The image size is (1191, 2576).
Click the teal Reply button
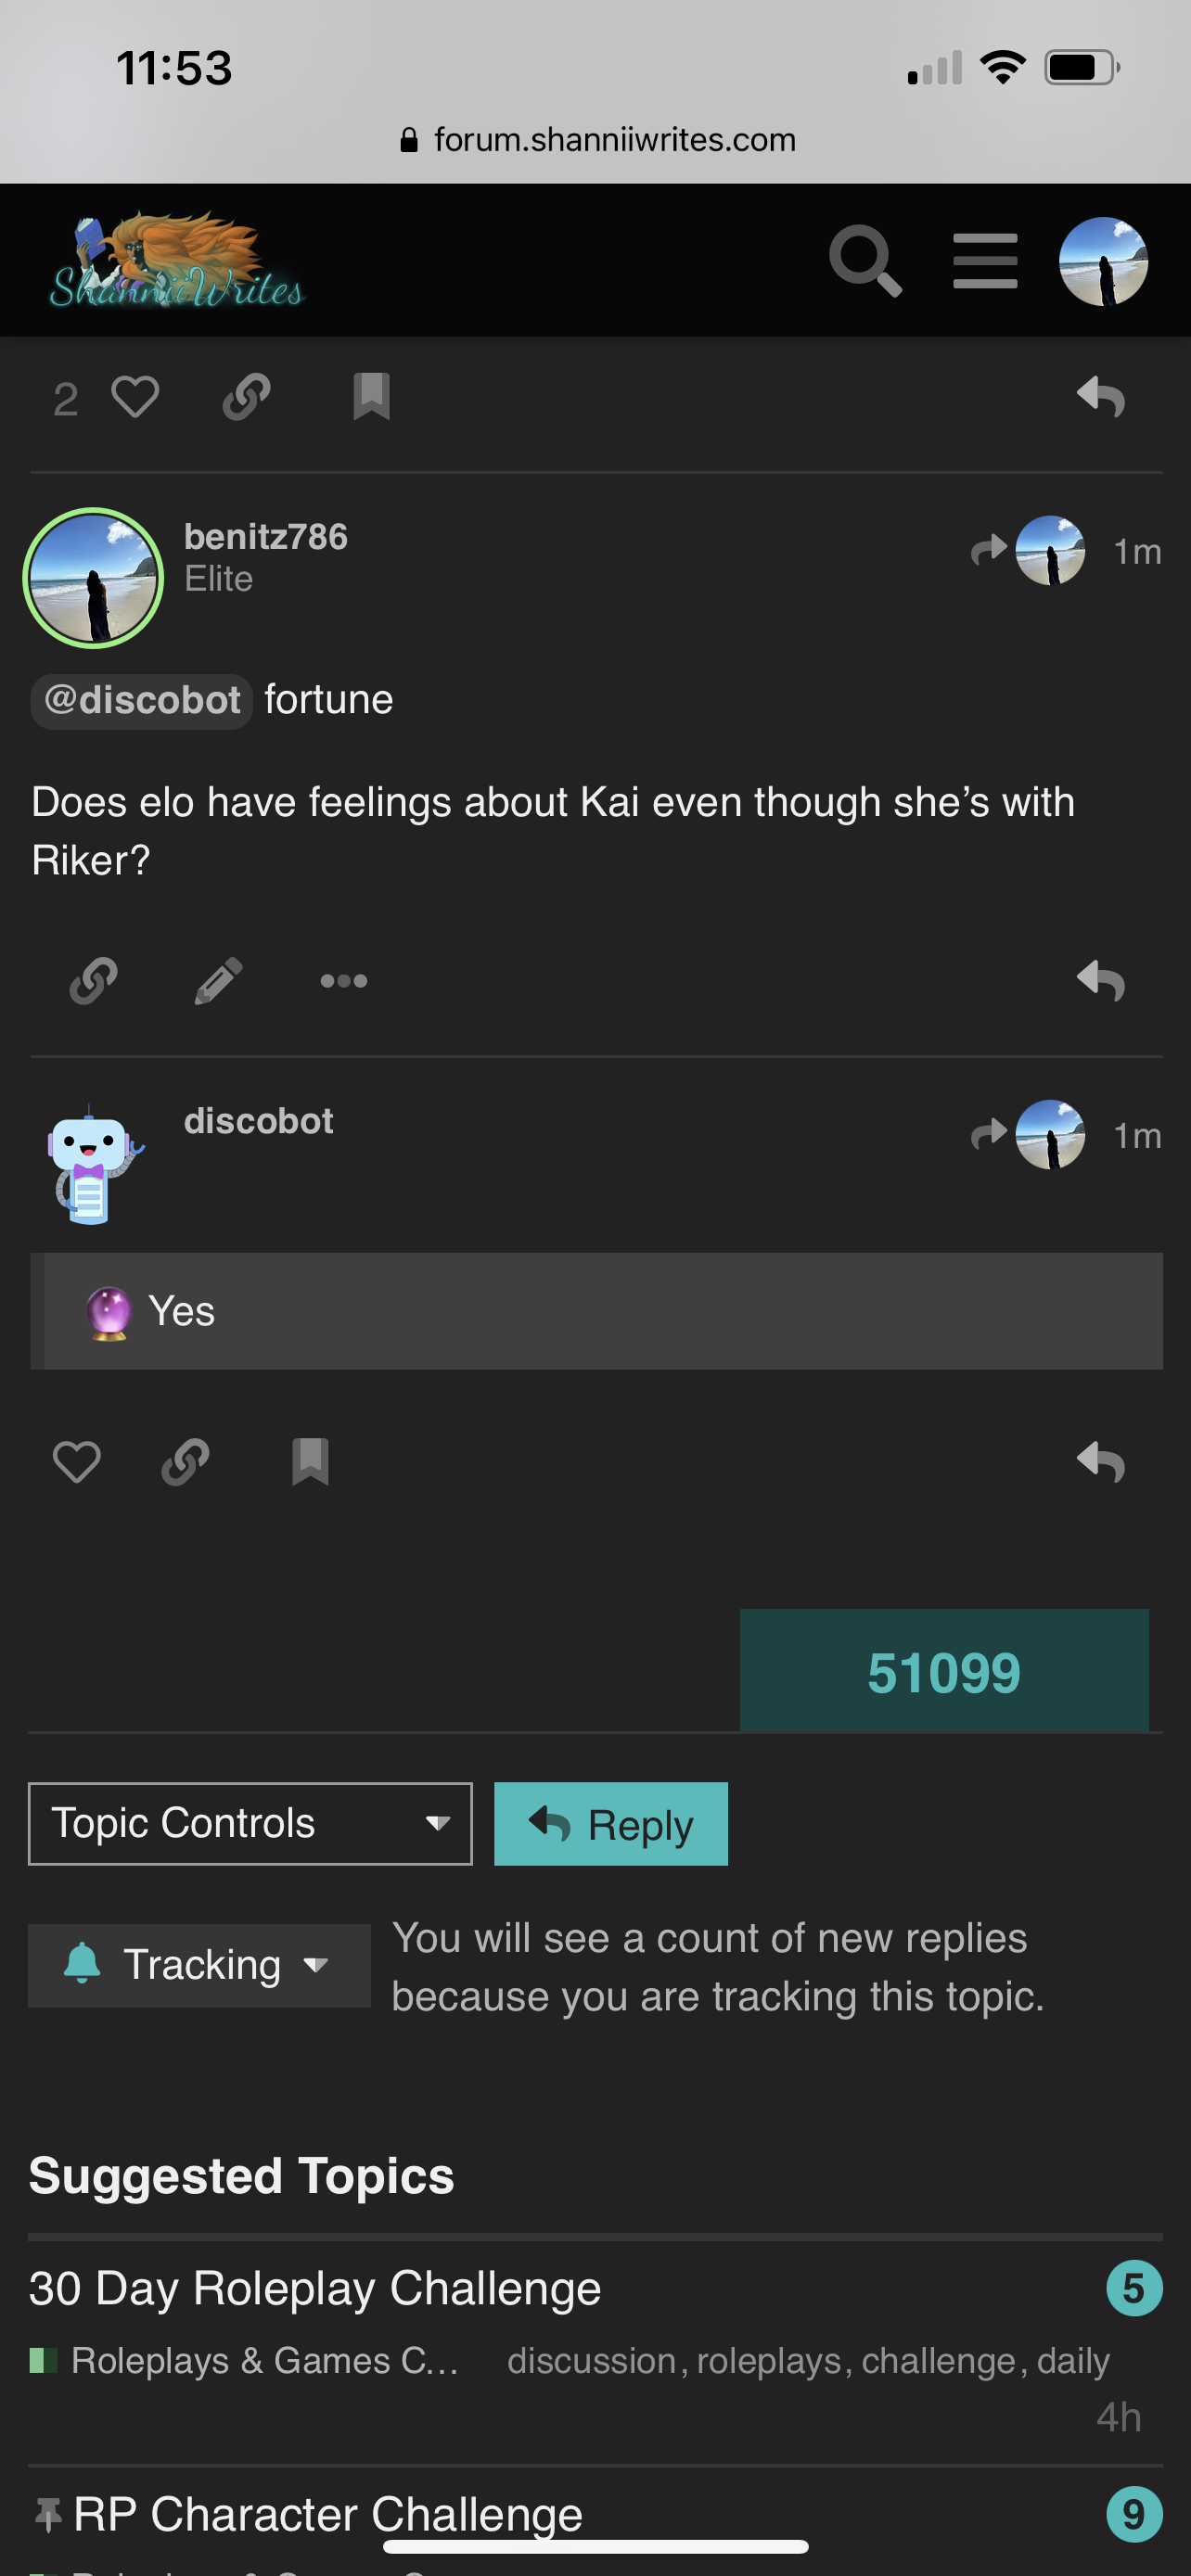click(x=611, y=1823)
